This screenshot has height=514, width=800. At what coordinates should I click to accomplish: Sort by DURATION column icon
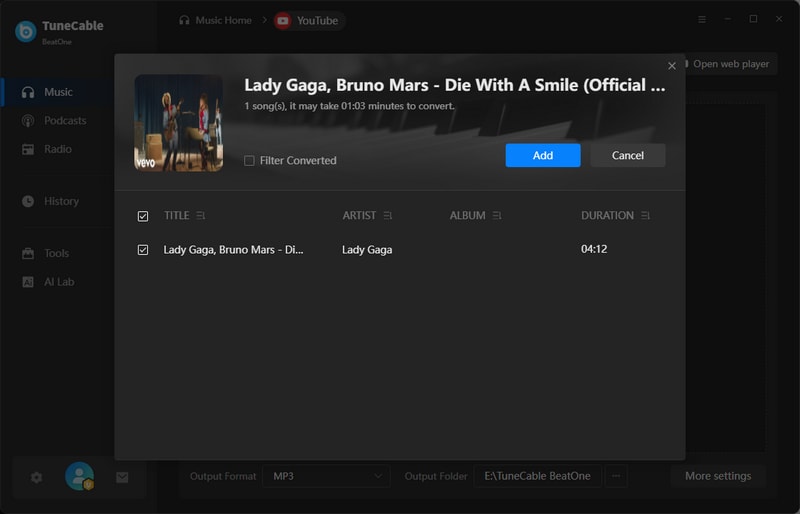point(645,216)
